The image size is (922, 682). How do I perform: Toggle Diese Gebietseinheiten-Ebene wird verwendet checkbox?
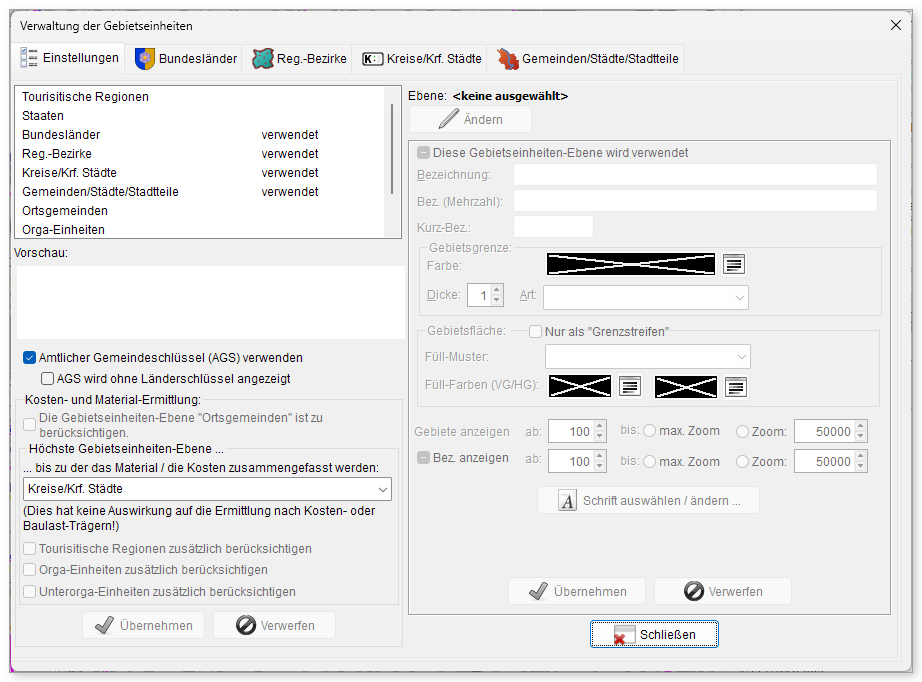pyautogui.click(x=423, y=153)
